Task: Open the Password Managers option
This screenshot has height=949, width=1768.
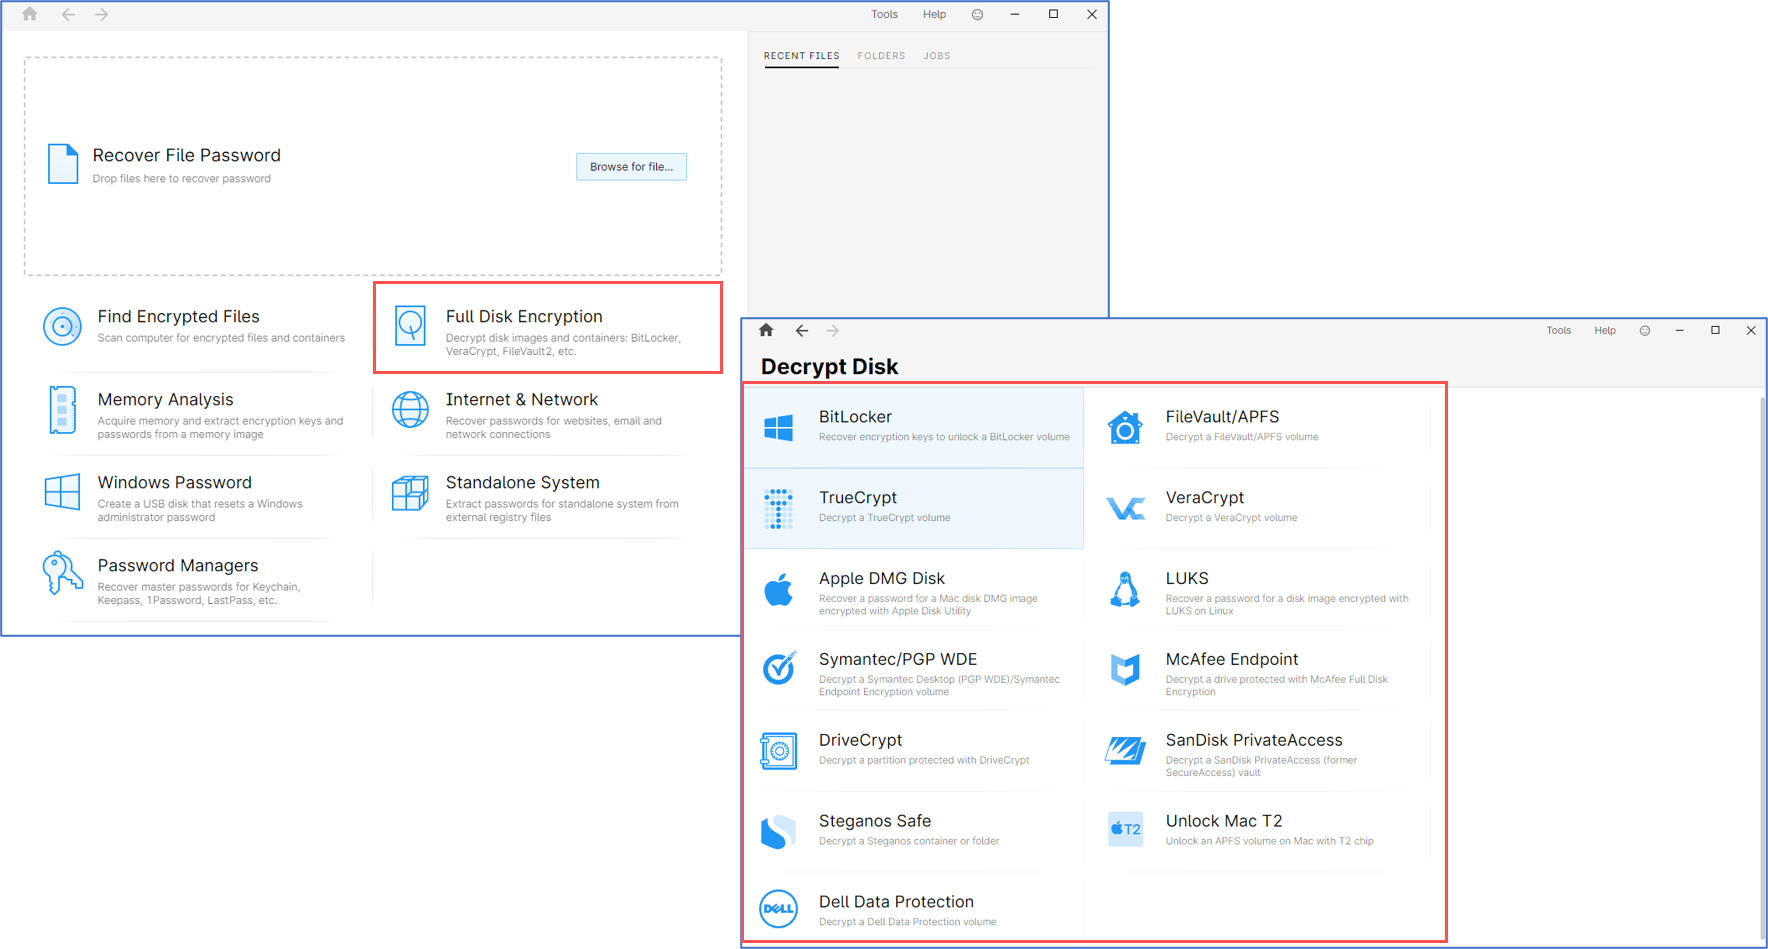Action: click(196, 580)
